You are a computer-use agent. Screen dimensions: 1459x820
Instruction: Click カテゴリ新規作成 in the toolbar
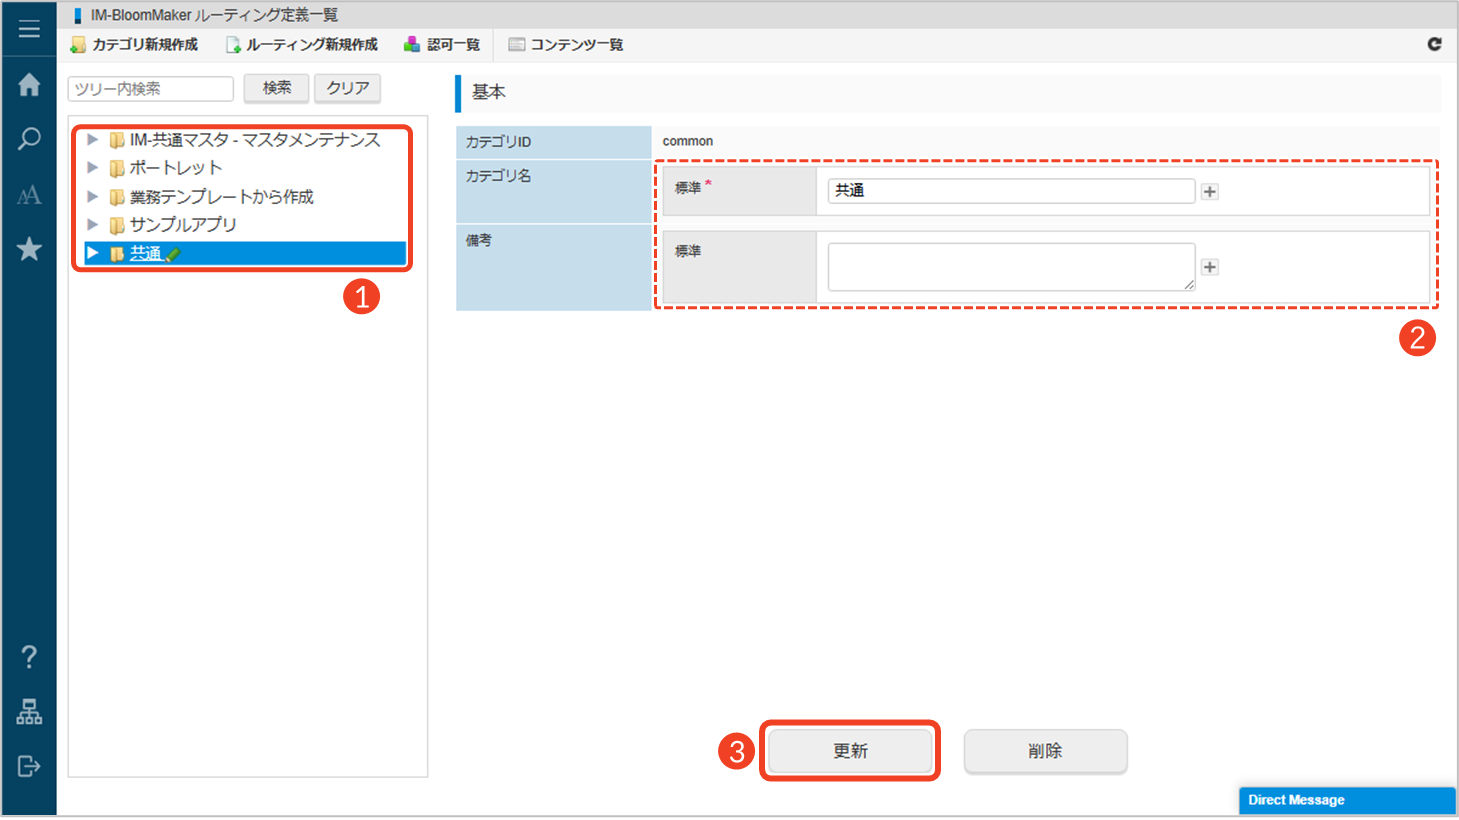click(135, 45)
